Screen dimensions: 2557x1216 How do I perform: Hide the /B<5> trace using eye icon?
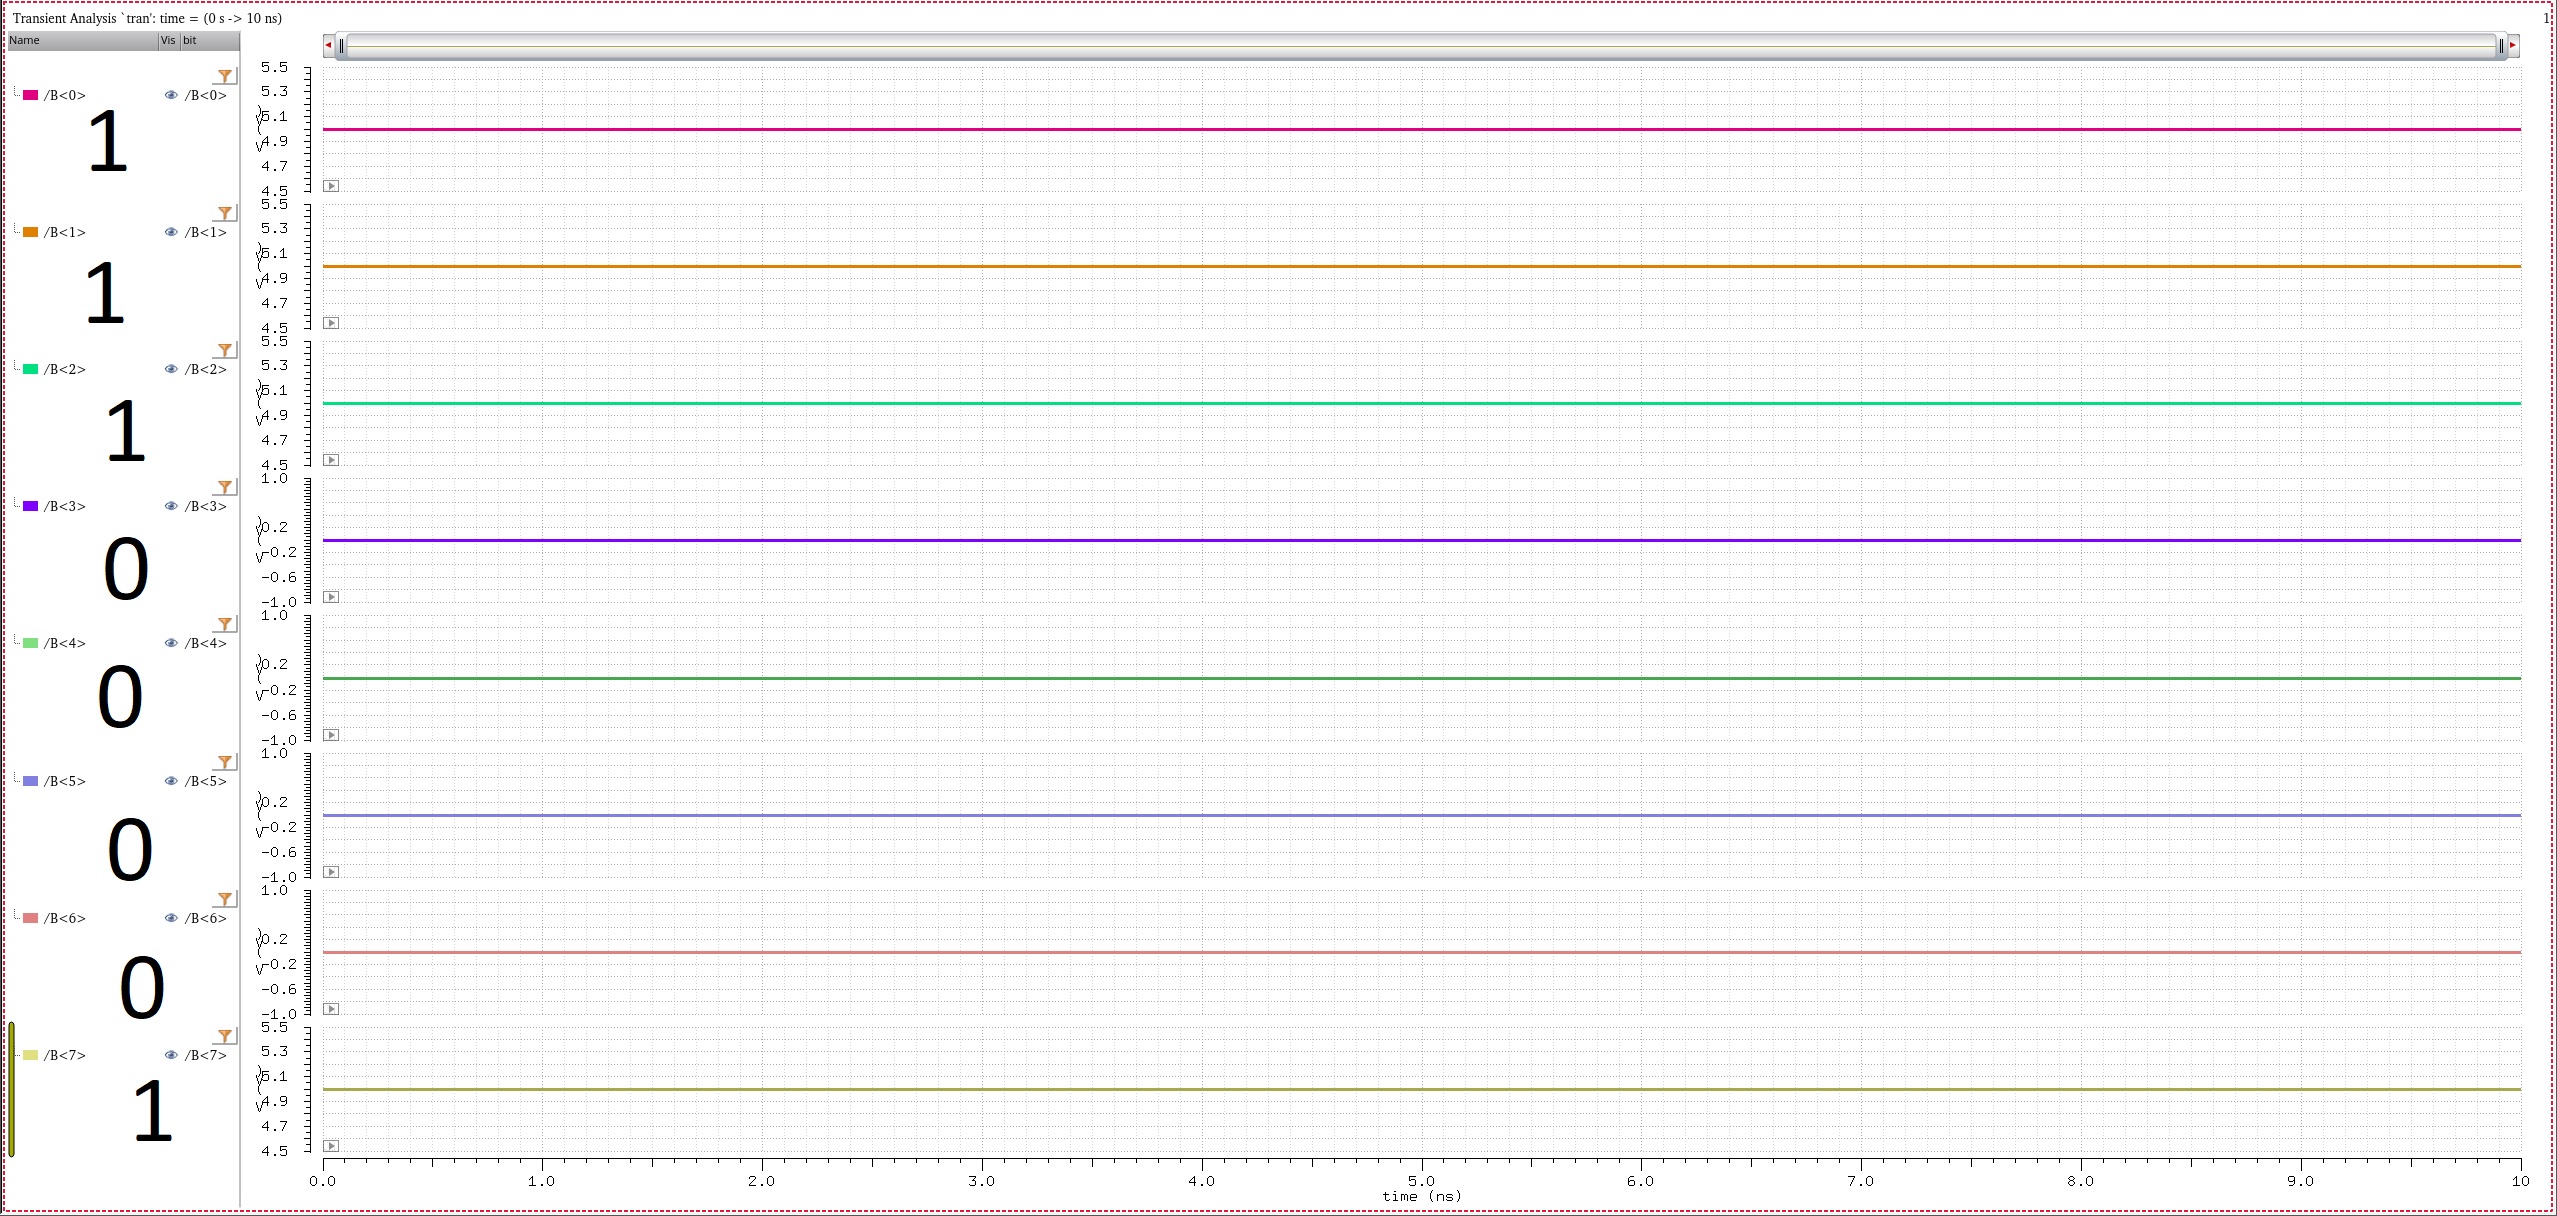[x=171, y=781]
